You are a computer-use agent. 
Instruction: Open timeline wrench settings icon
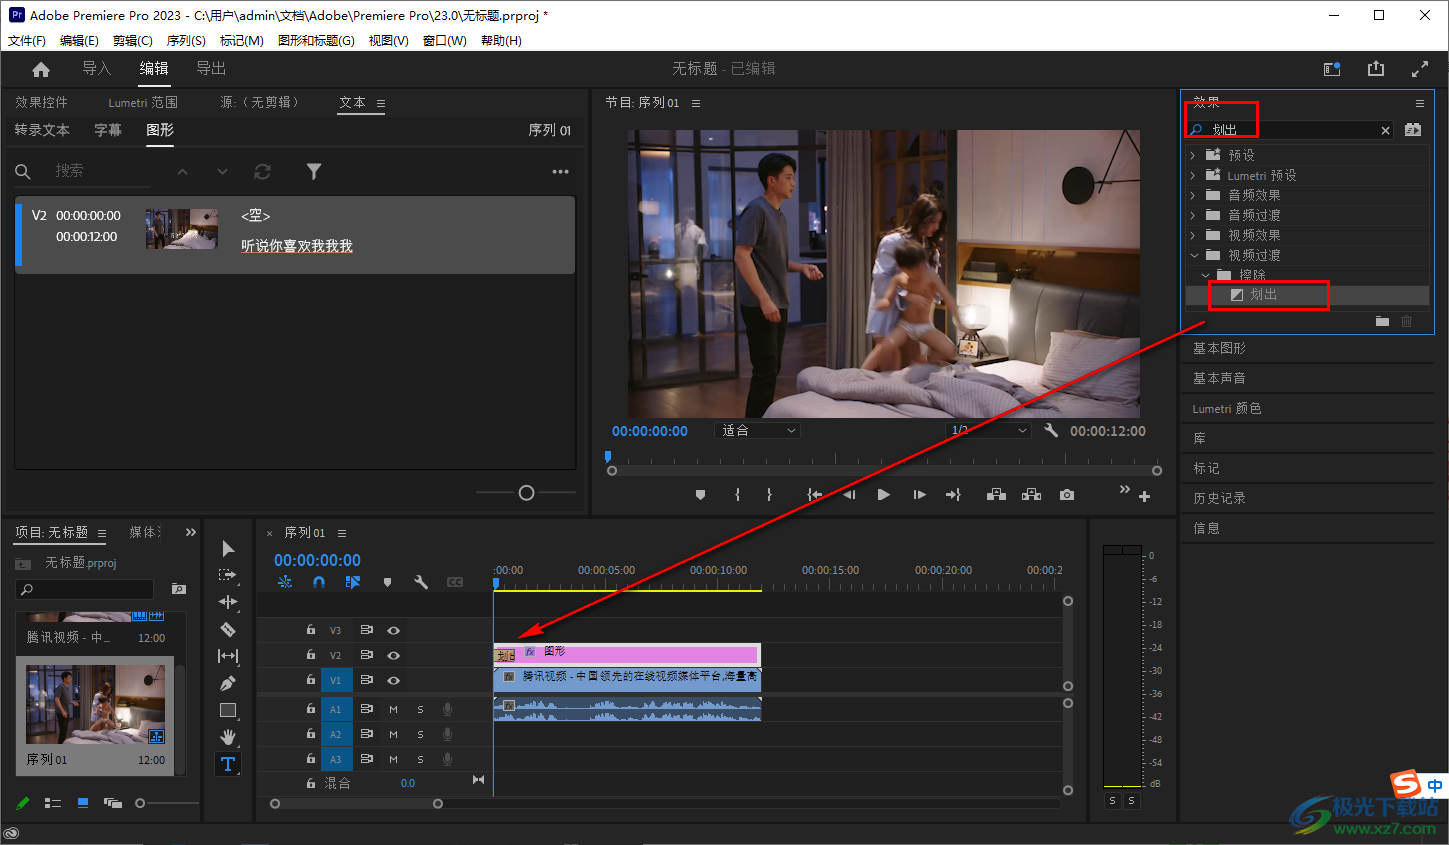pos(421,582)
